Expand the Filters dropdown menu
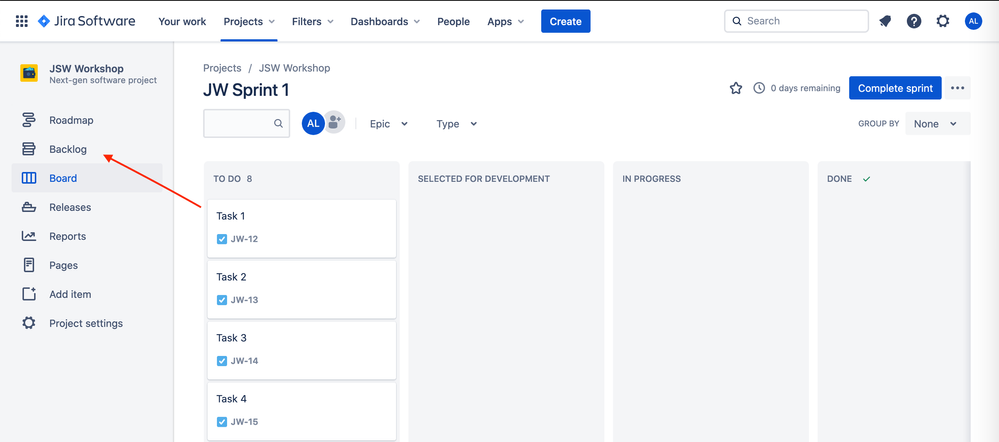Viewport: 999px width, 442px height. [313, 21]
